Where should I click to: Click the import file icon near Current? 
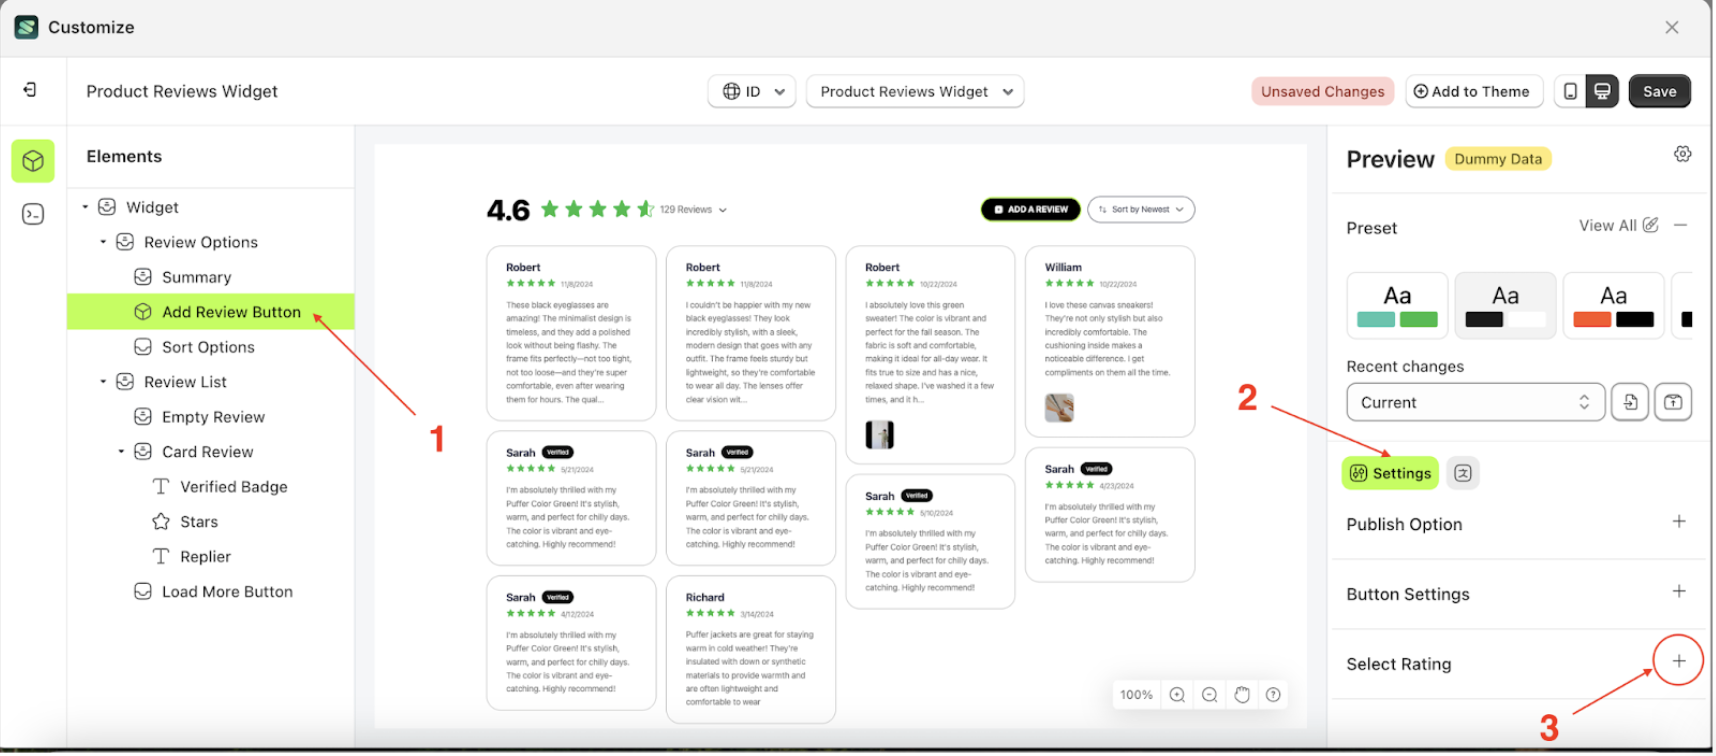pos(1630,402)
